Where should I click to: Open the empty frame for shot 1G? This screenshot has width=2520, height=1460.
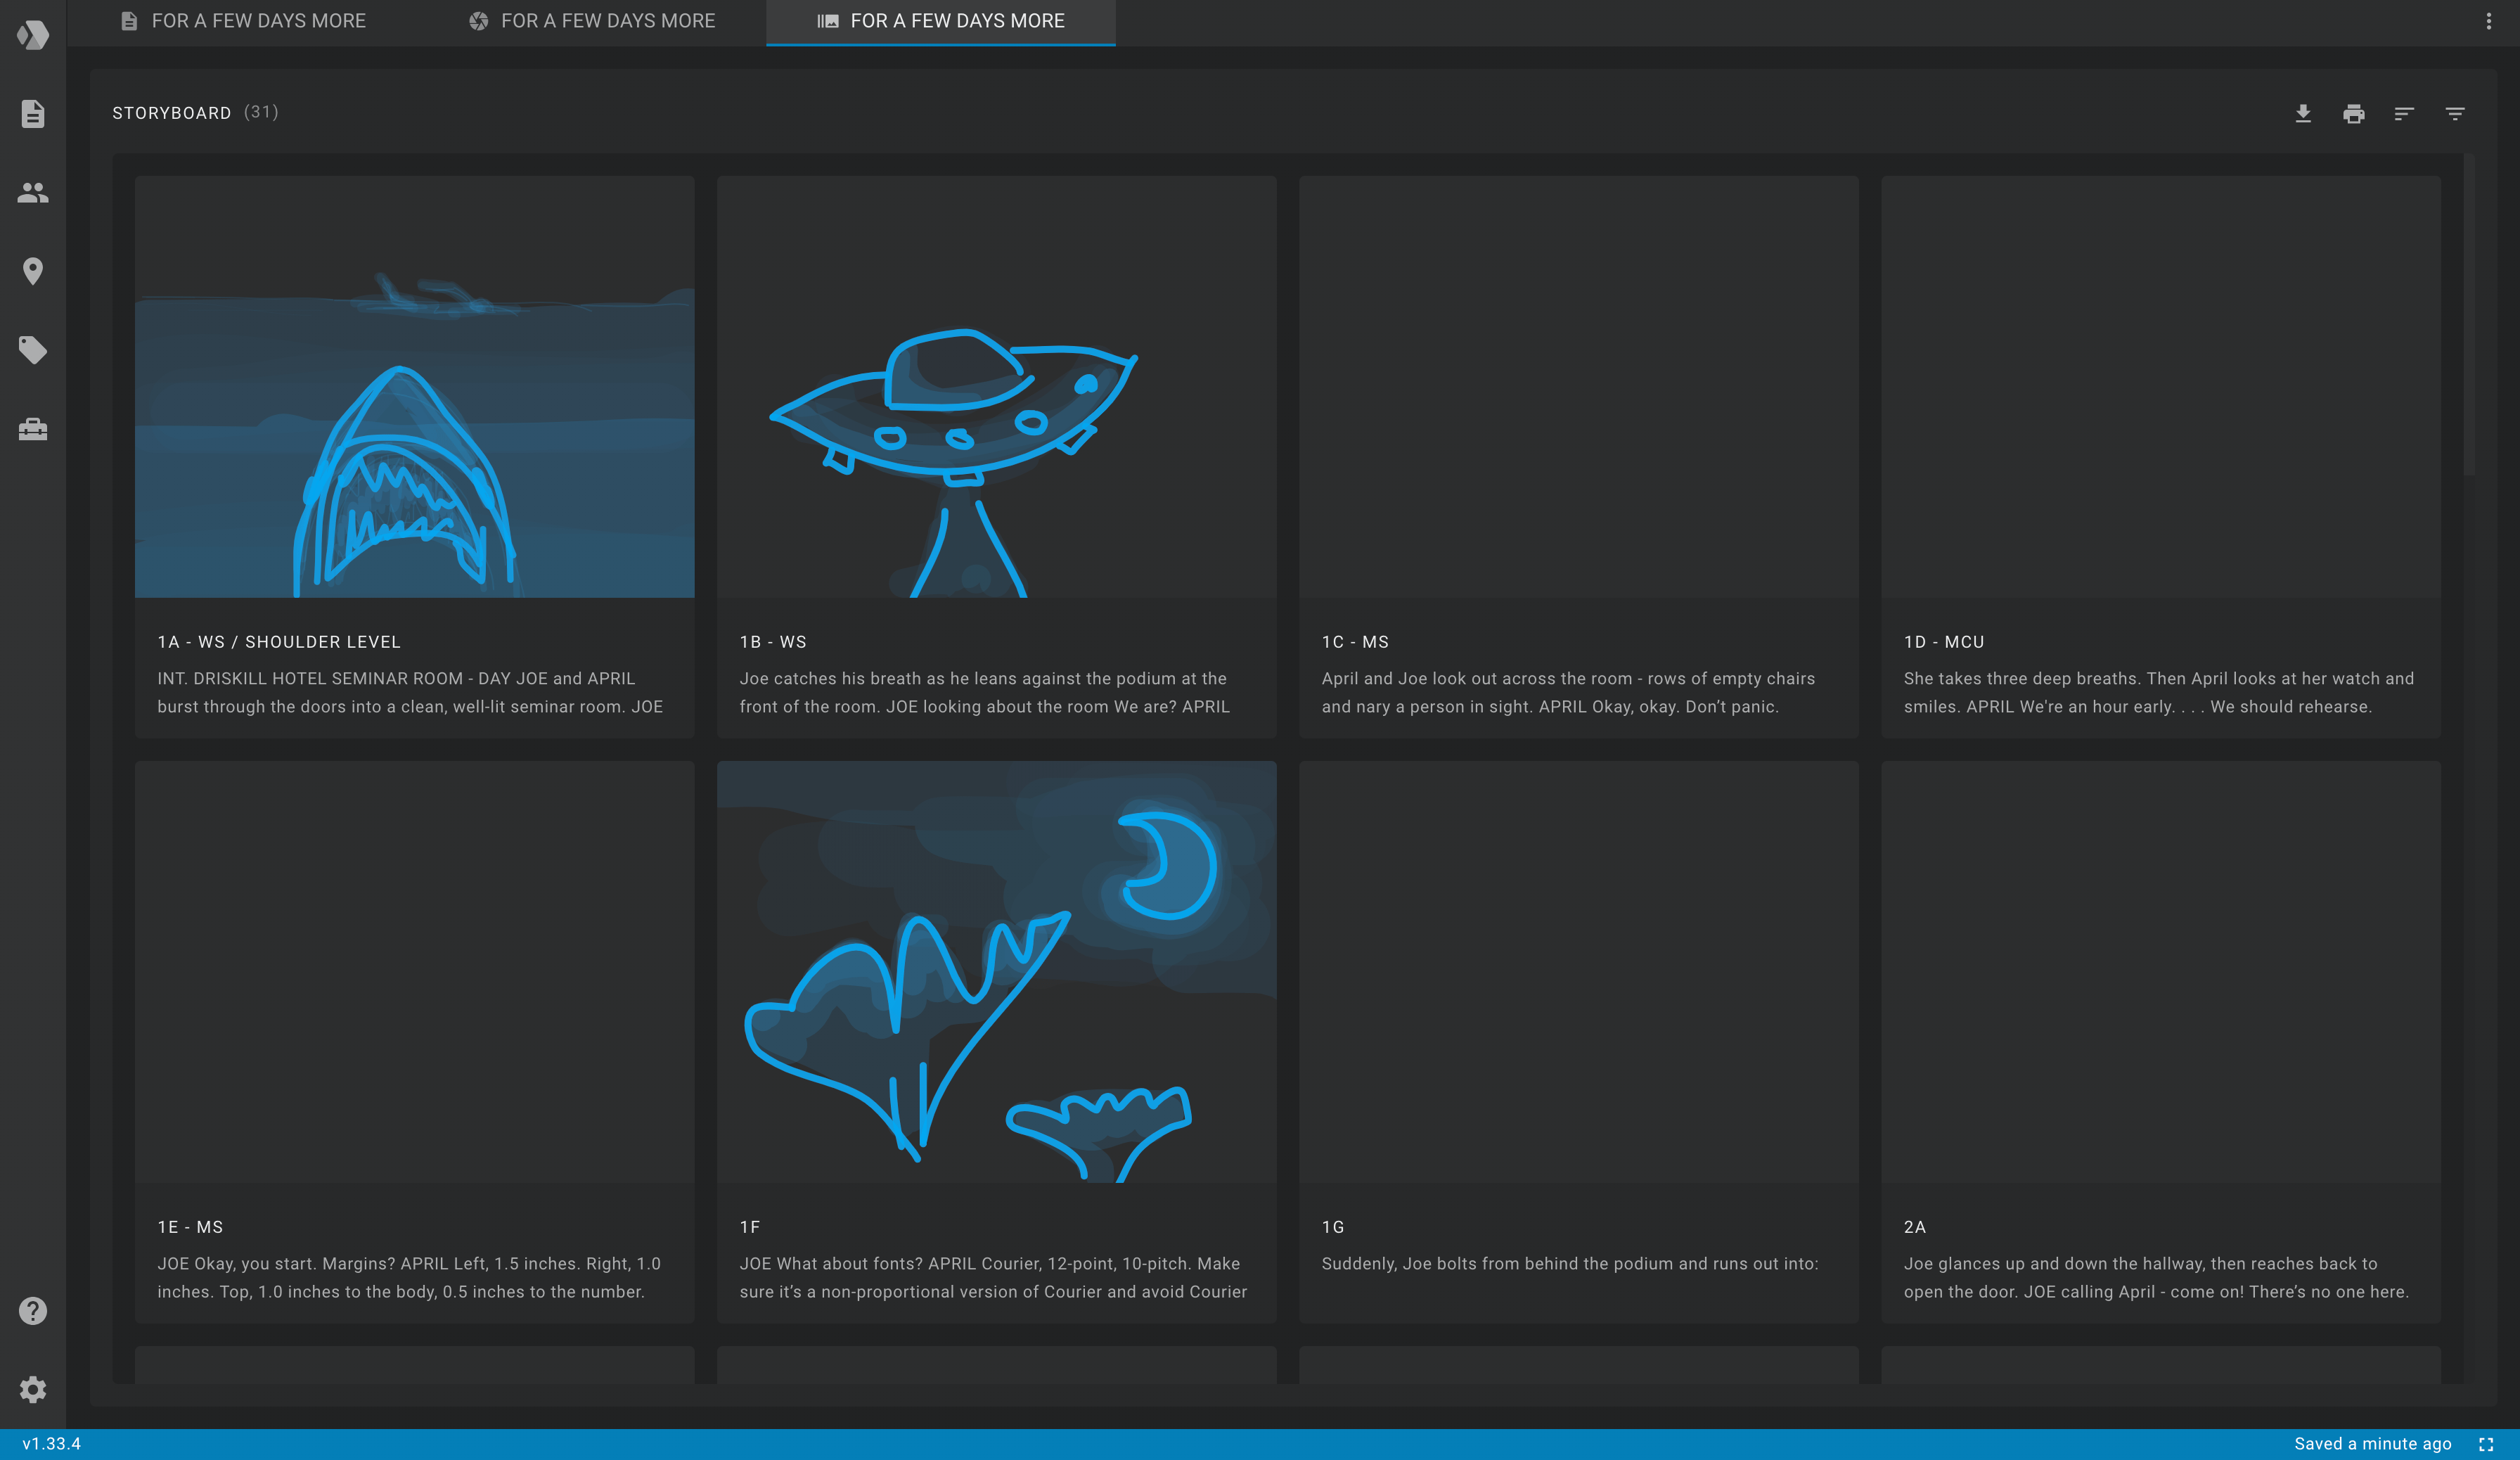coord(1579,972)
